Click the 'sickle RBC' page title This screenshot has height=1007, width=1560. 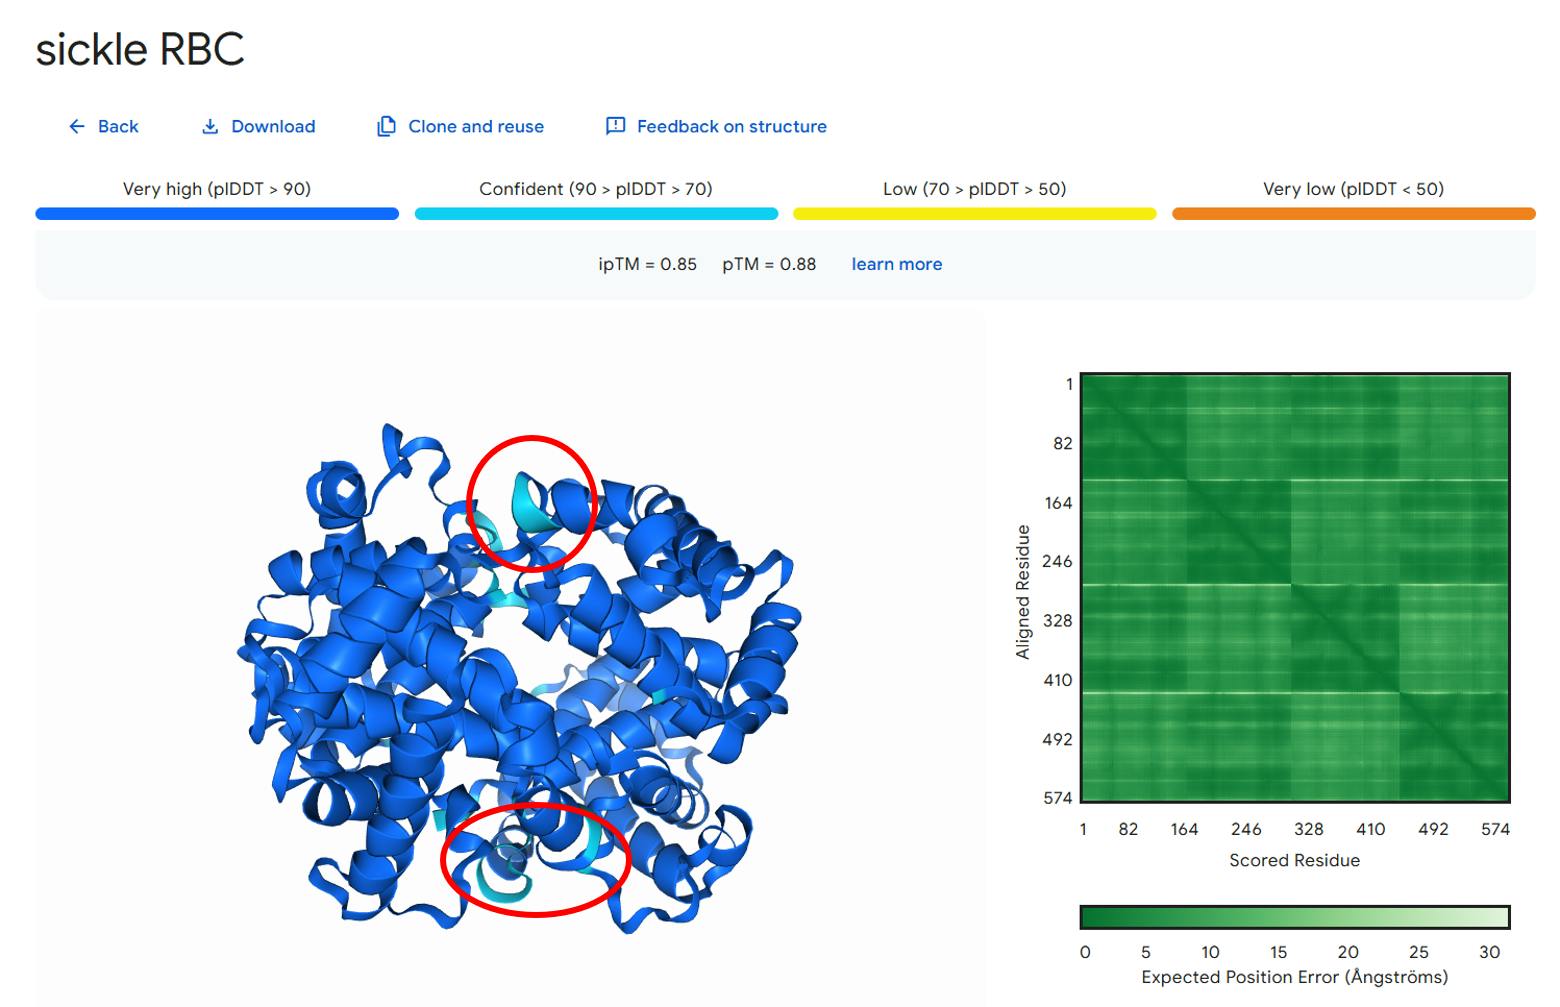(140, 49)
